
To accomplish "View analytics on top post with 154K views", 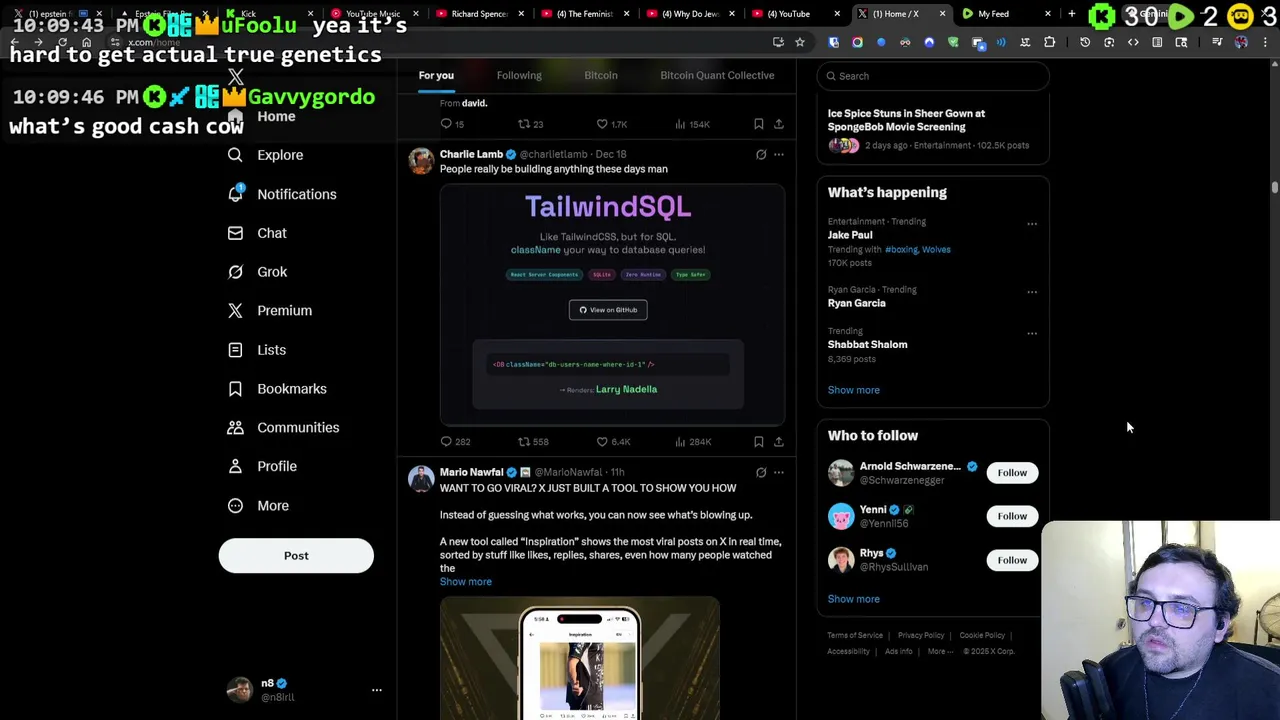I will click(x=692, y=124).
